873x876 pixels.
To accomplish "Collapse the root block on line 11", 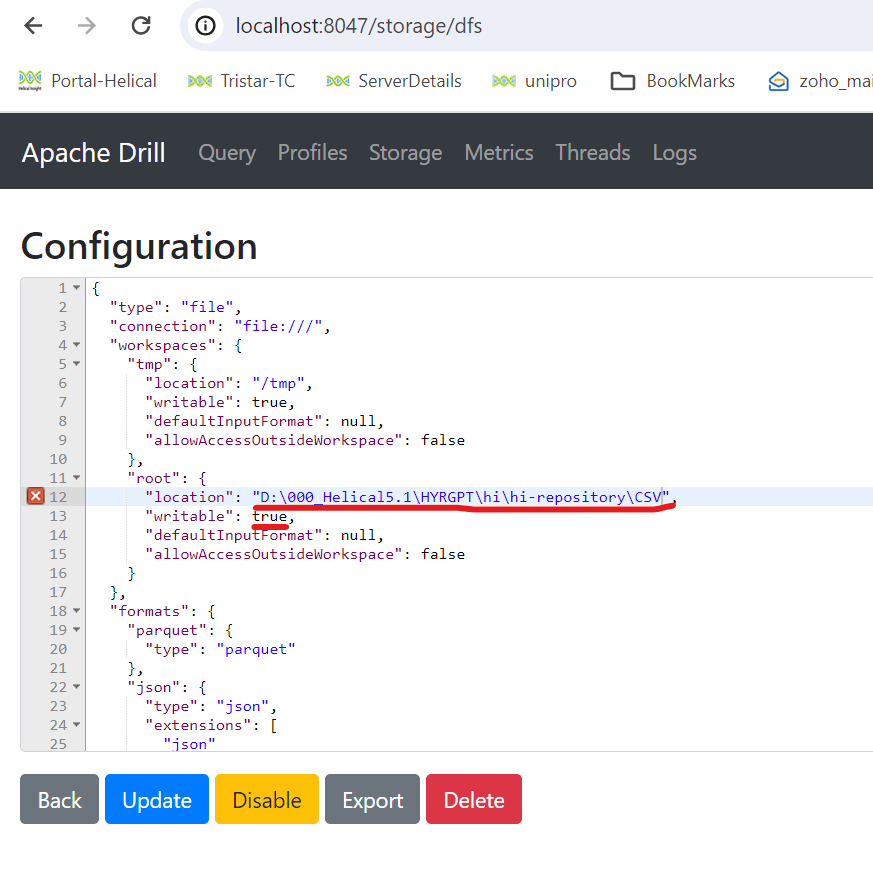I will coord(77,478).
